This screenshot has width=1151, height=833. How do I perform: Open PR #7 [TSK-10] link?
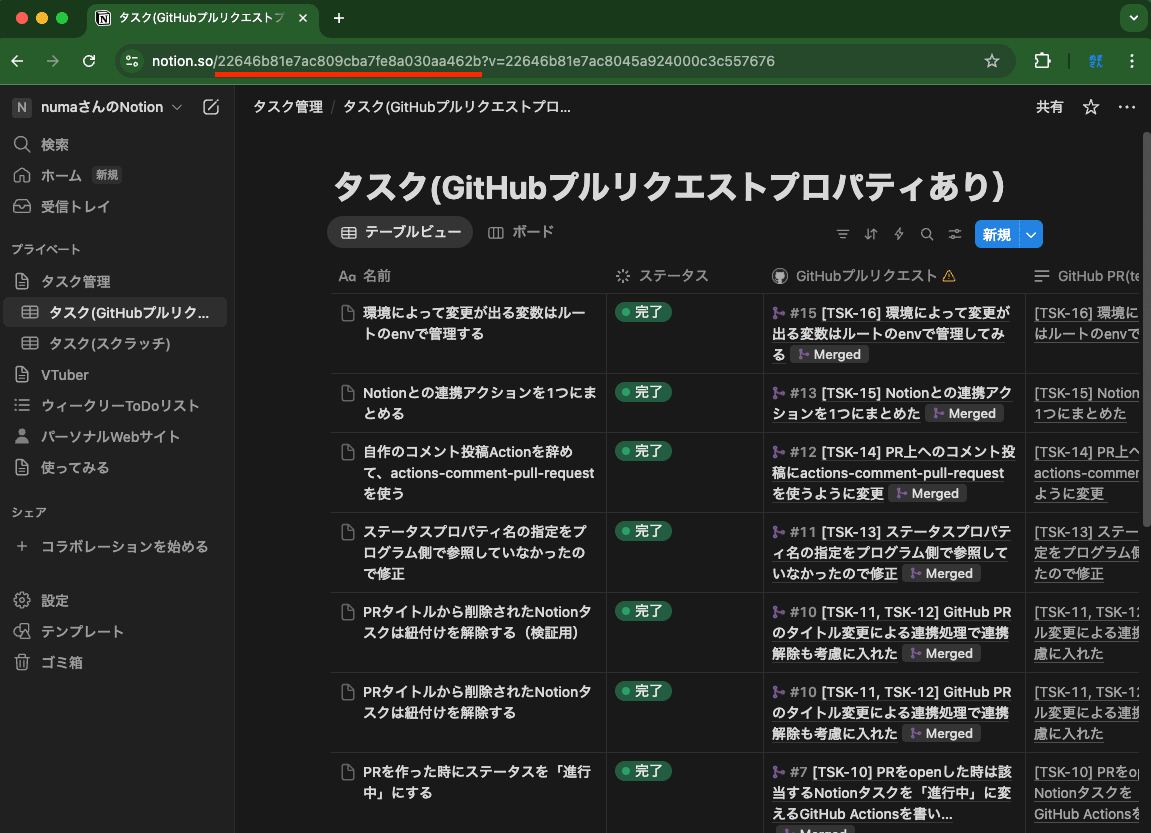point(891,793)
